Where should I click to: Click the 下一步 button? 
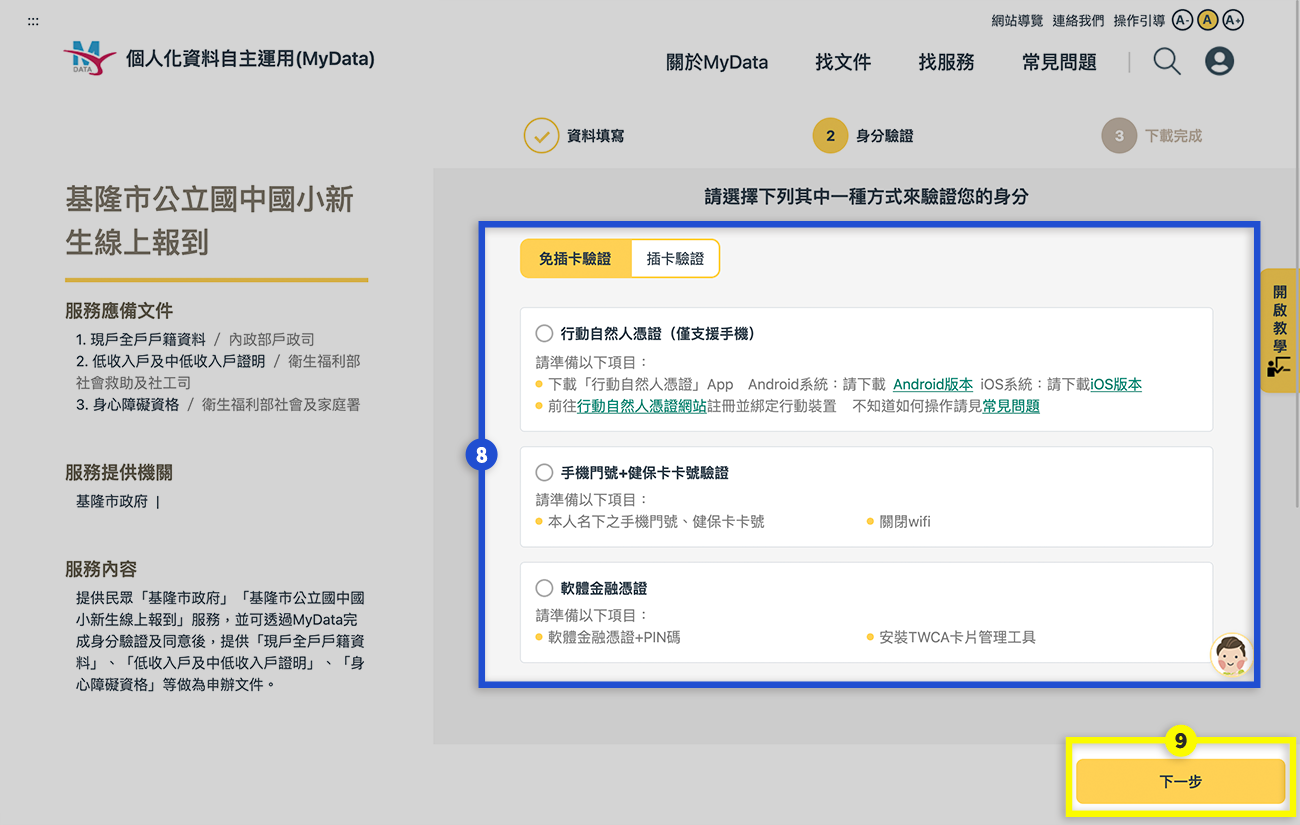[1180, 781]
